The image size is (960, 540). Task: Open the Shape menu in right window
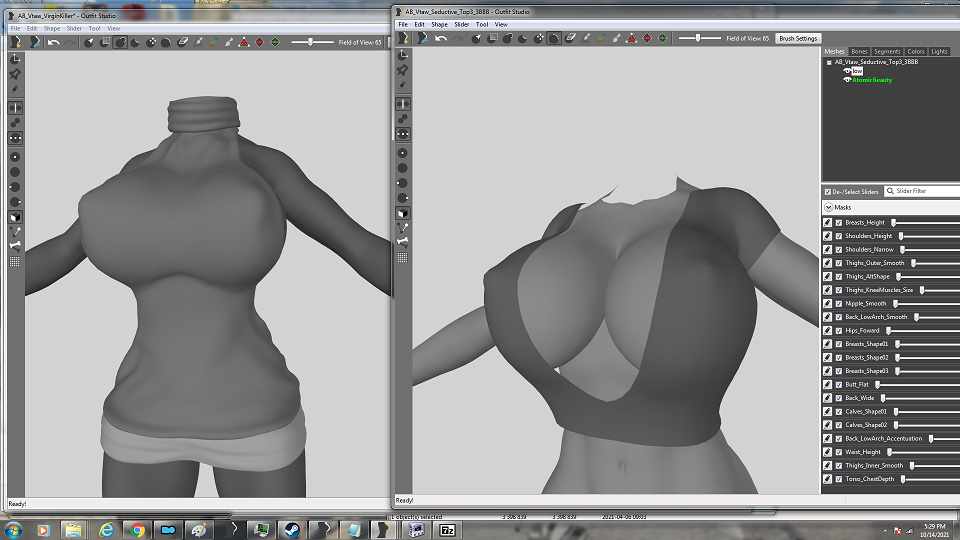(x=439, y=24)
